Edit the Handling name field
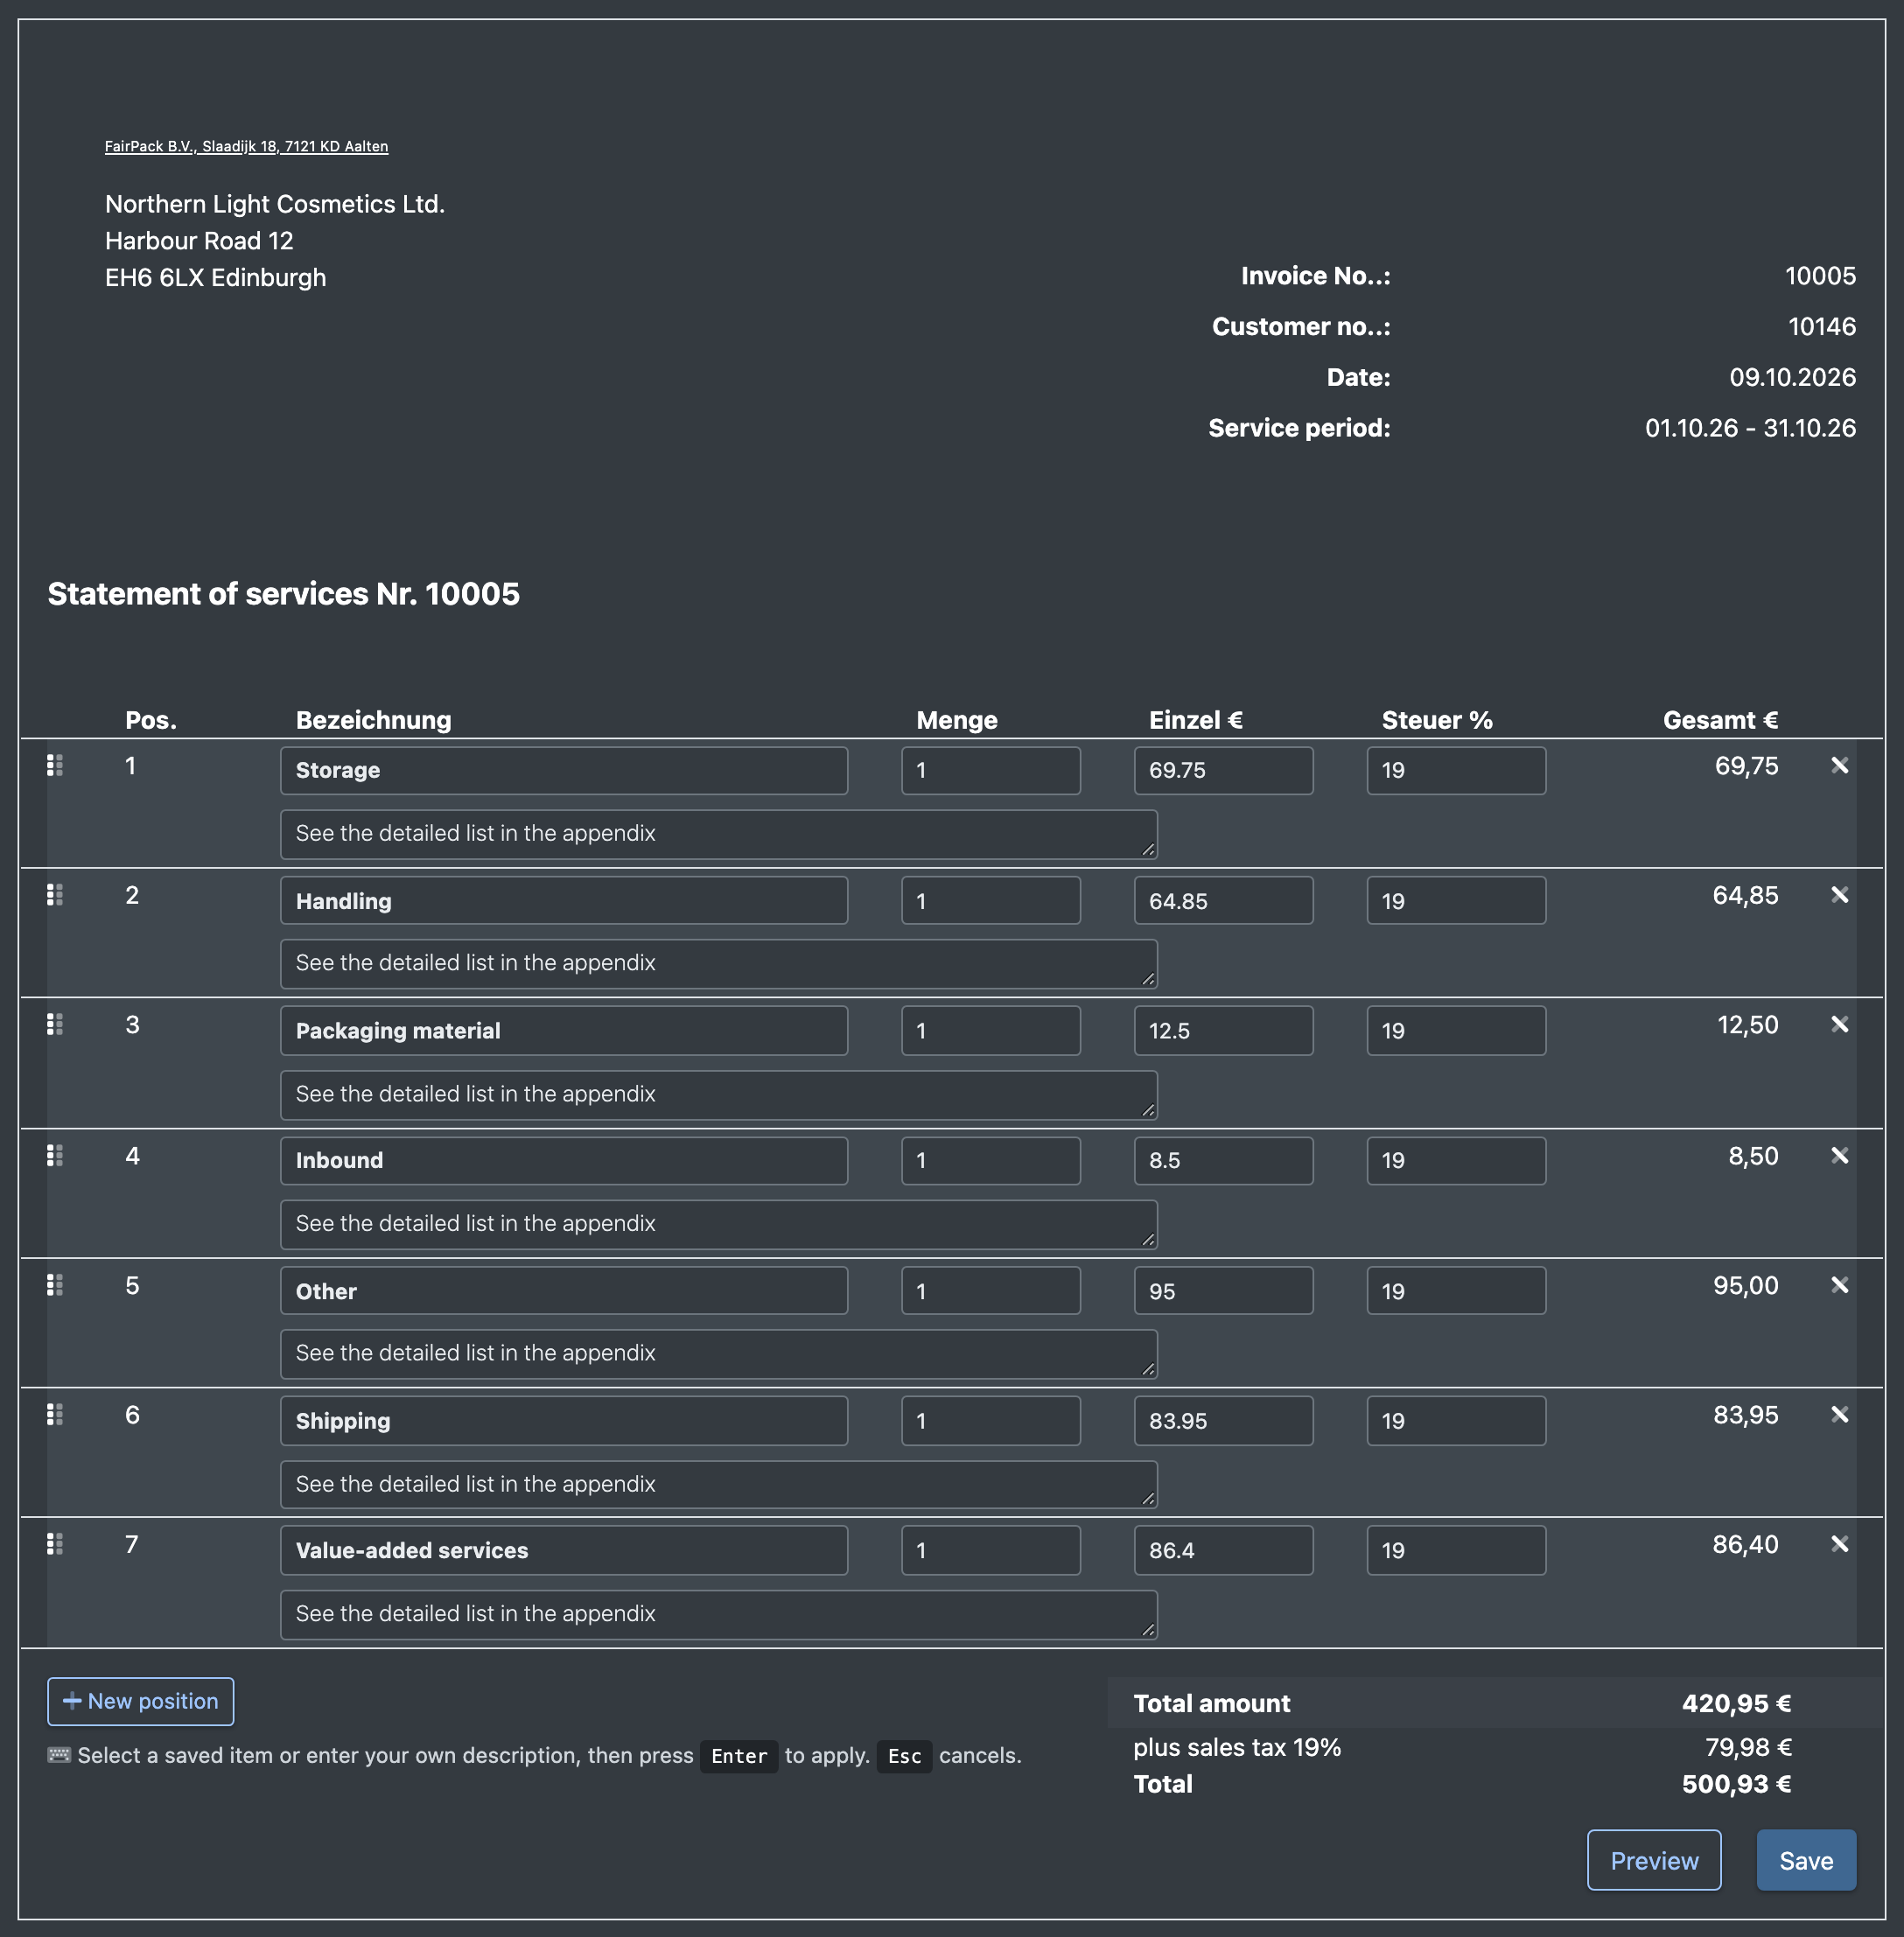This screenshot has width=1904, height=1937. [x=564, y=901]
